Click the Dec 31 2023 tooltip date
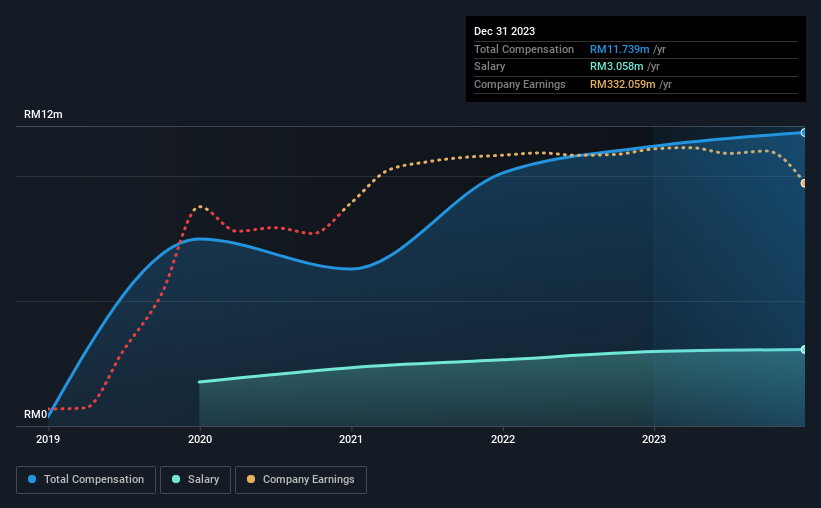Image resolution: width=821 pixels, height=508 pixels. coord(504,31)
